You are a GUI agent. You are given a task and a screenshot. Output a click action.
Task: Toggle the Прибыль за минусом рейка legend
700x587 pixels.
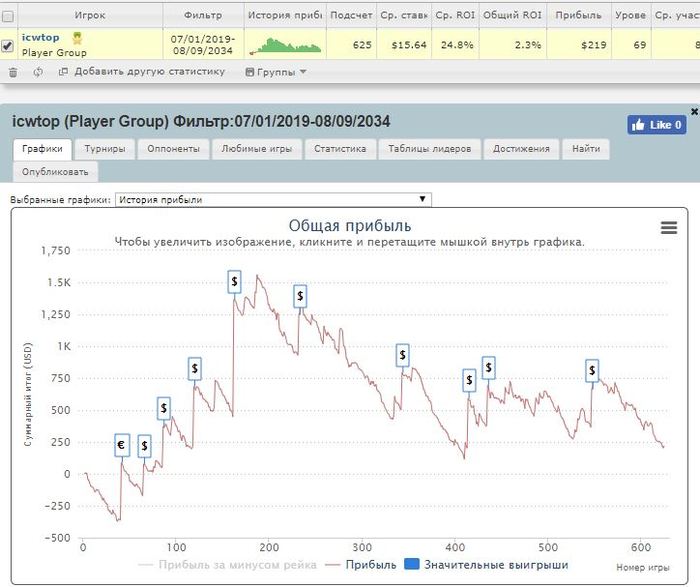(228, 565)
